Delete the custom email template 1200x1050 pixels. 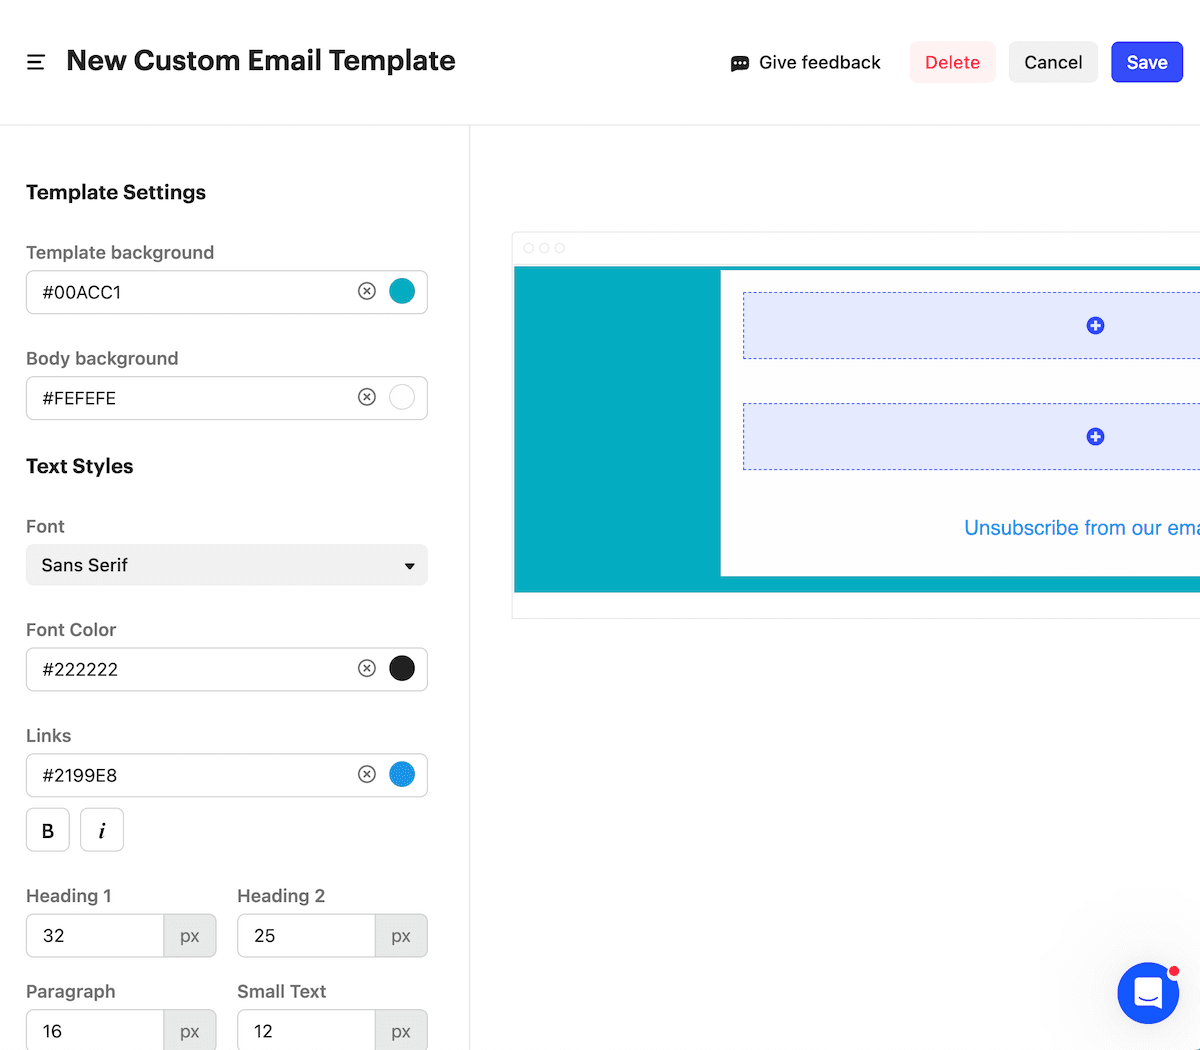click(x=952, y=62)
